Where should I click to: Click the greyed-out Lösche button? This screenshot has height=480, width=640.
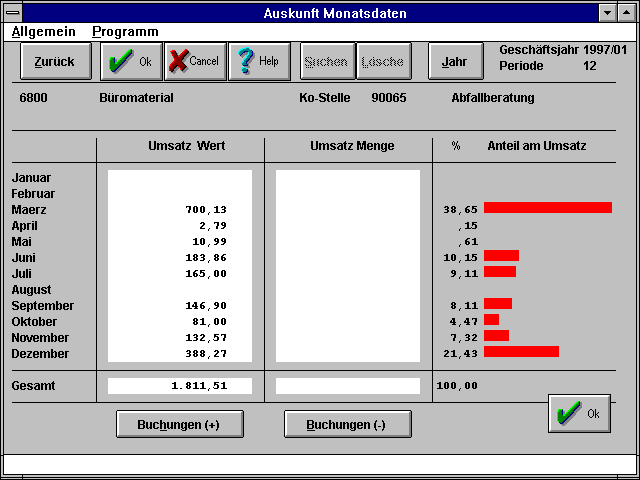[383, 61]
